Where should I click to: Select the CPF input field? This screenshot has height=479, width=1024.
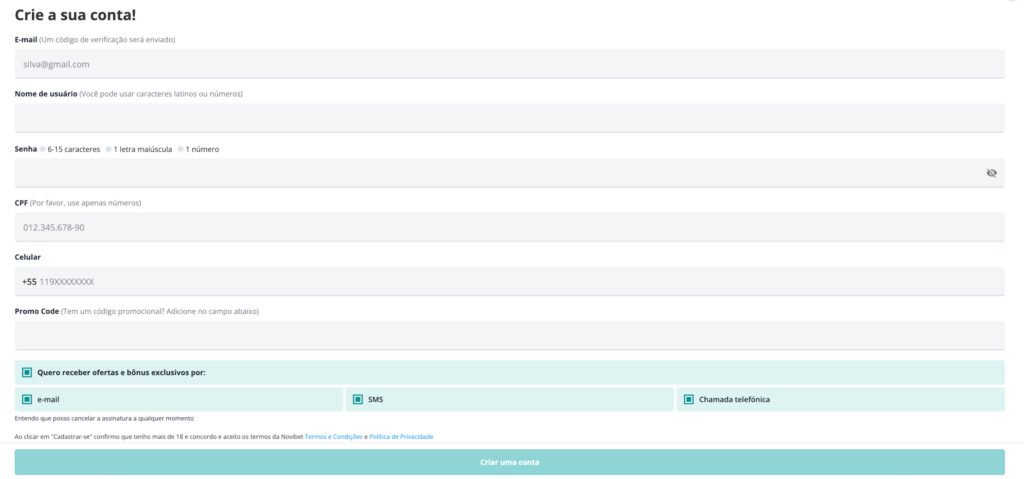[x=509, y=227]
